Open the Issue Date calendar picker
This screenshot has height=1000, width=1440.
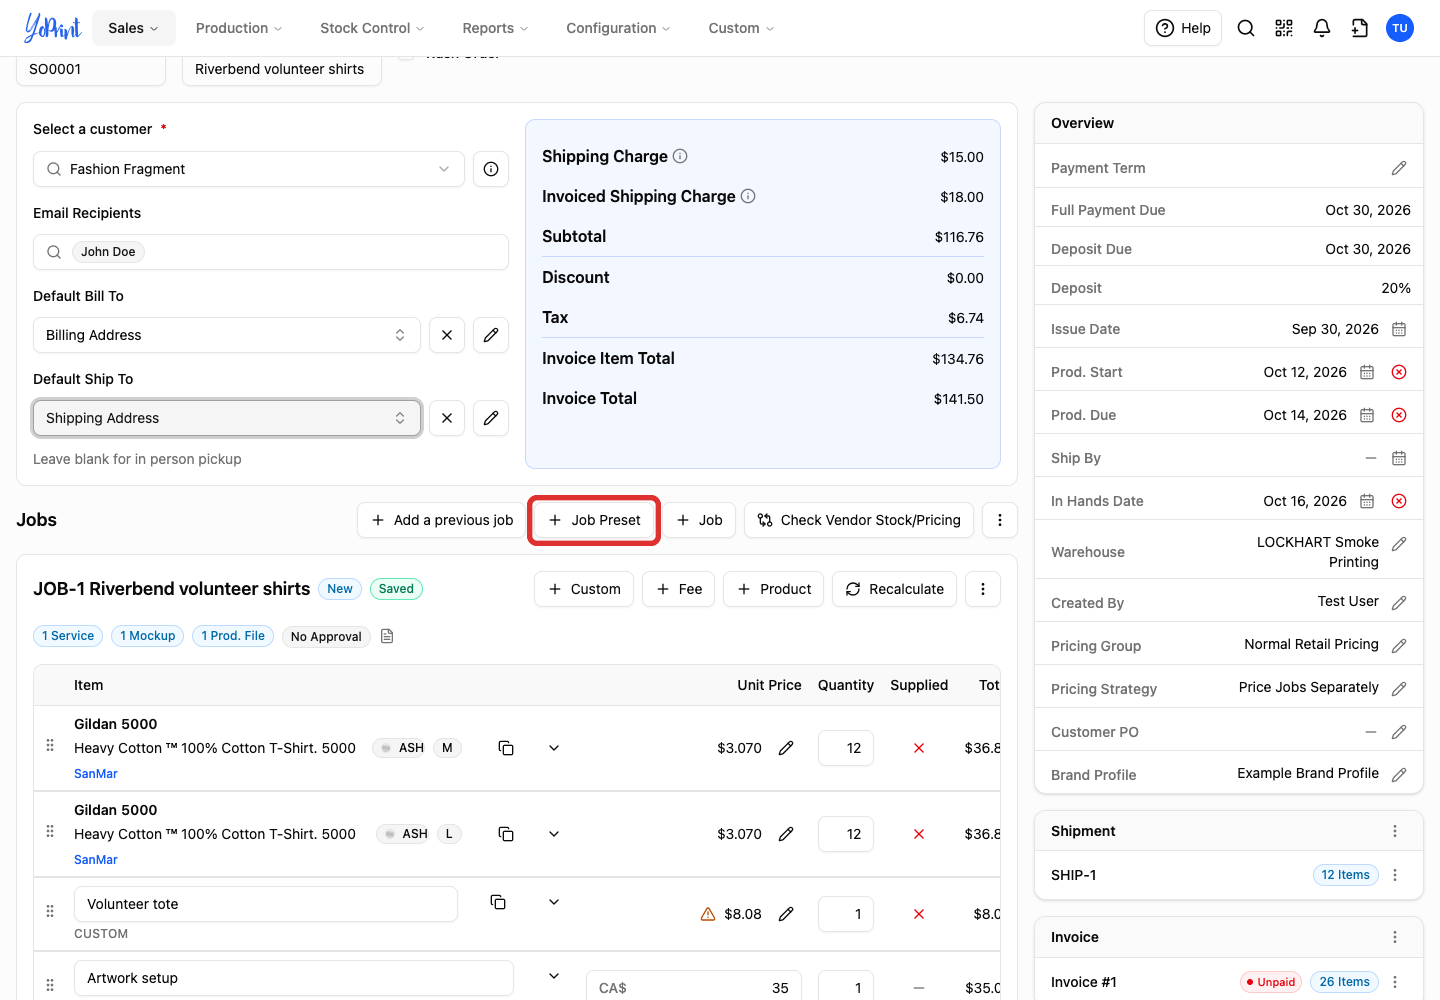coord(1399,329)
